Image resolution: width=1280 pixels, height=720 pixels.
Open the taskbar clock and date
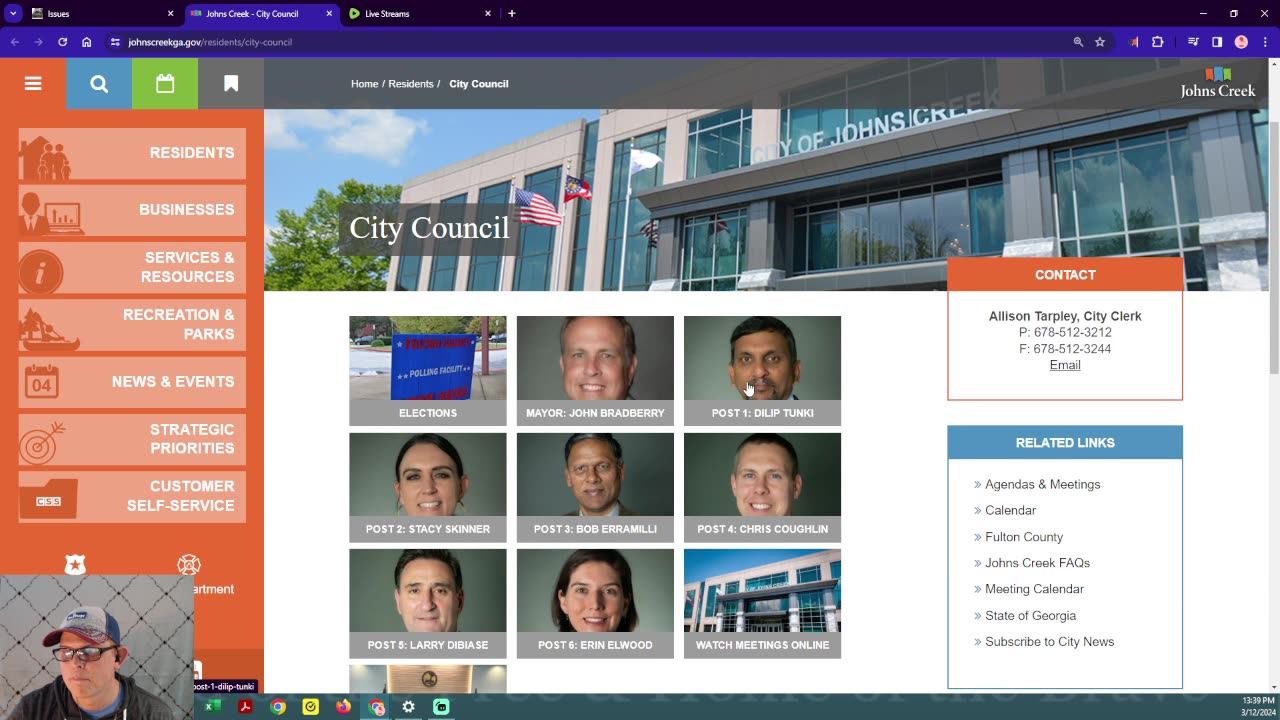(x=1257, y=706)
